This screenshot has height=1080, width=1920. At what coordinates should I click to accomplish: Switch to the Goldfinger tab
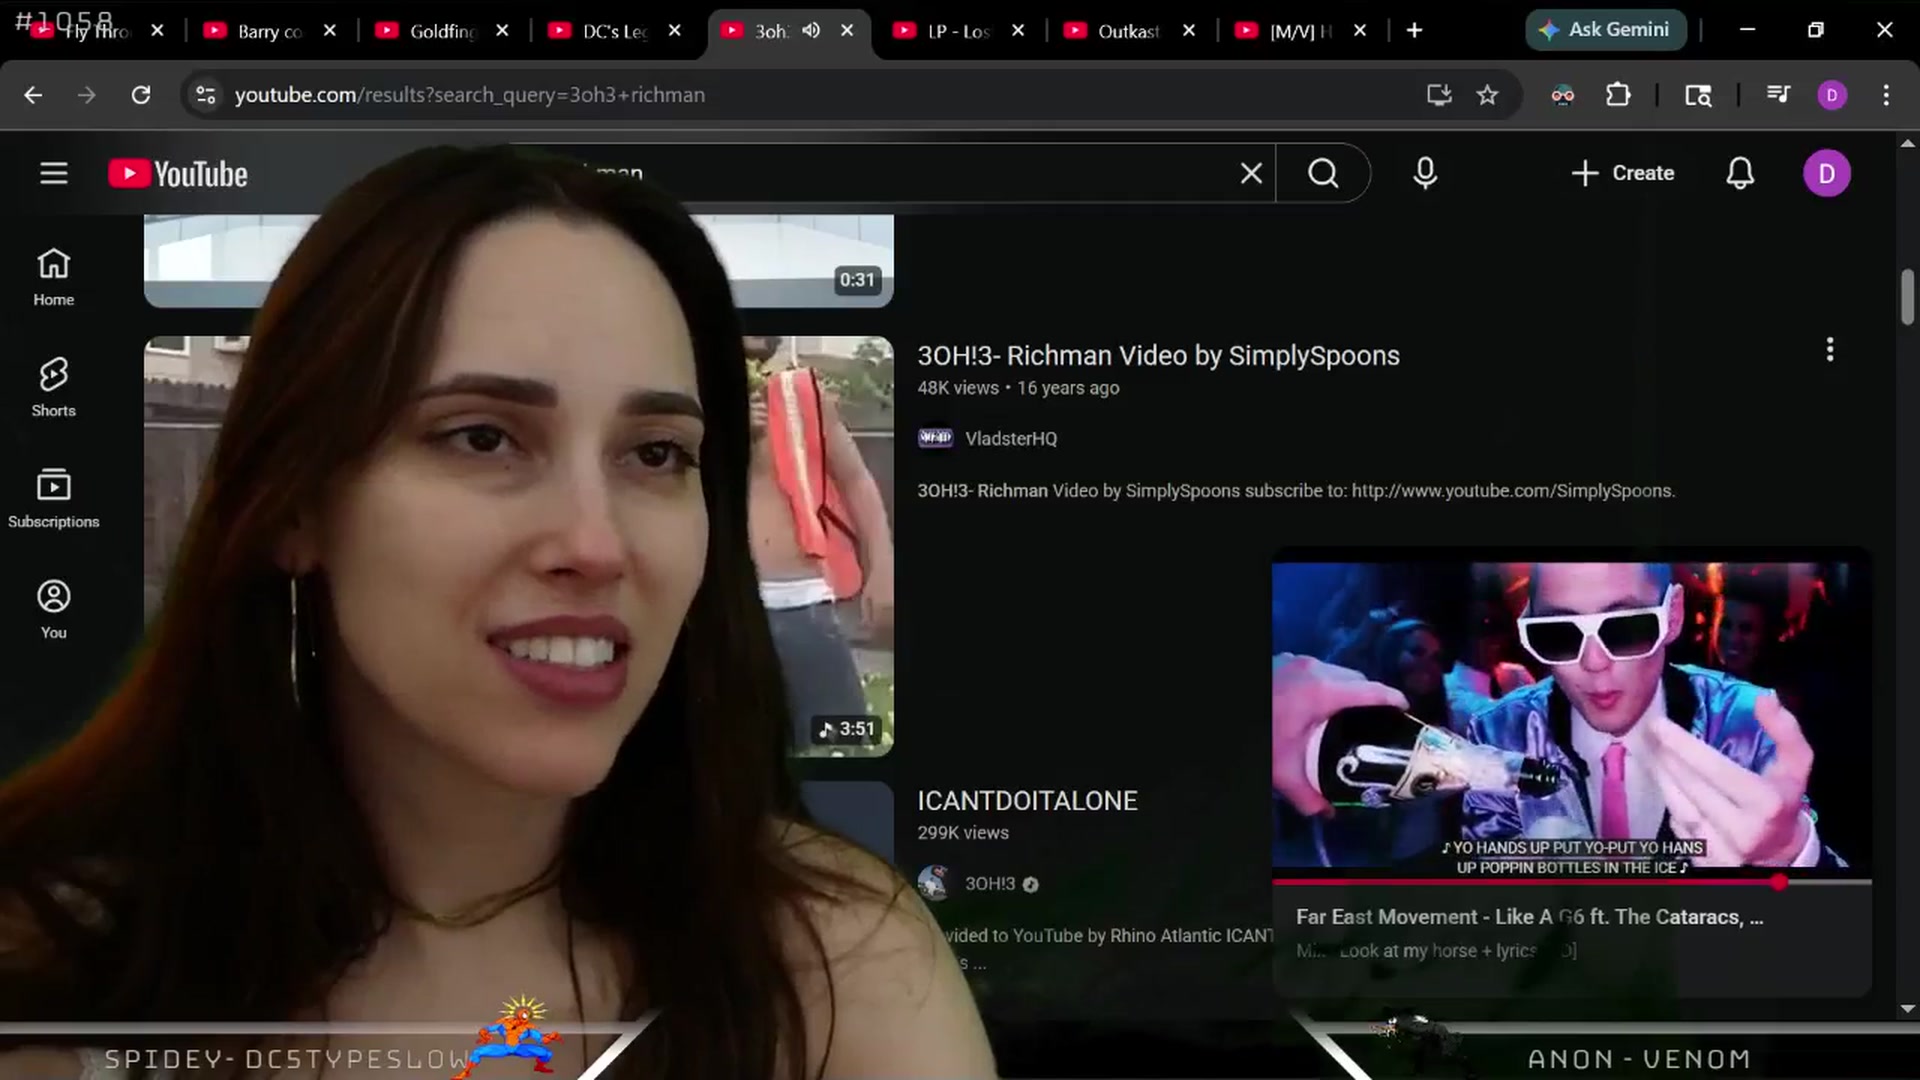[442, 31]
